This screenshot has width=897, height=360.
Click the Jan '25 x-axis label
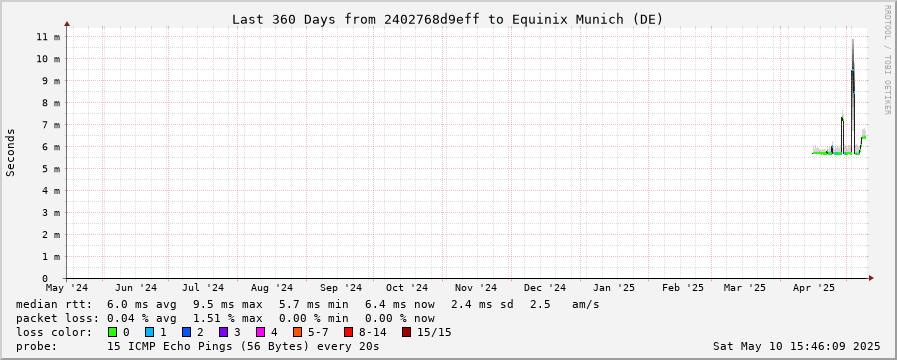(613, 288)
